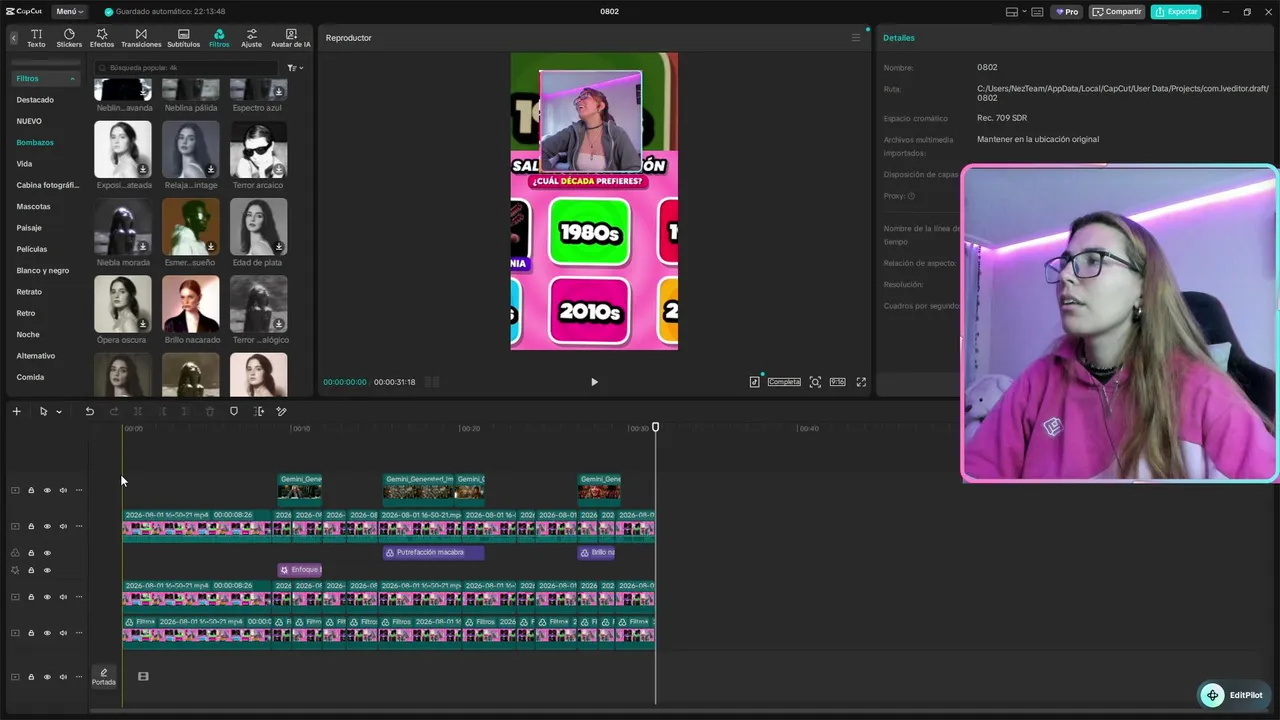Click the add track plus icon

tap(16, 411)
